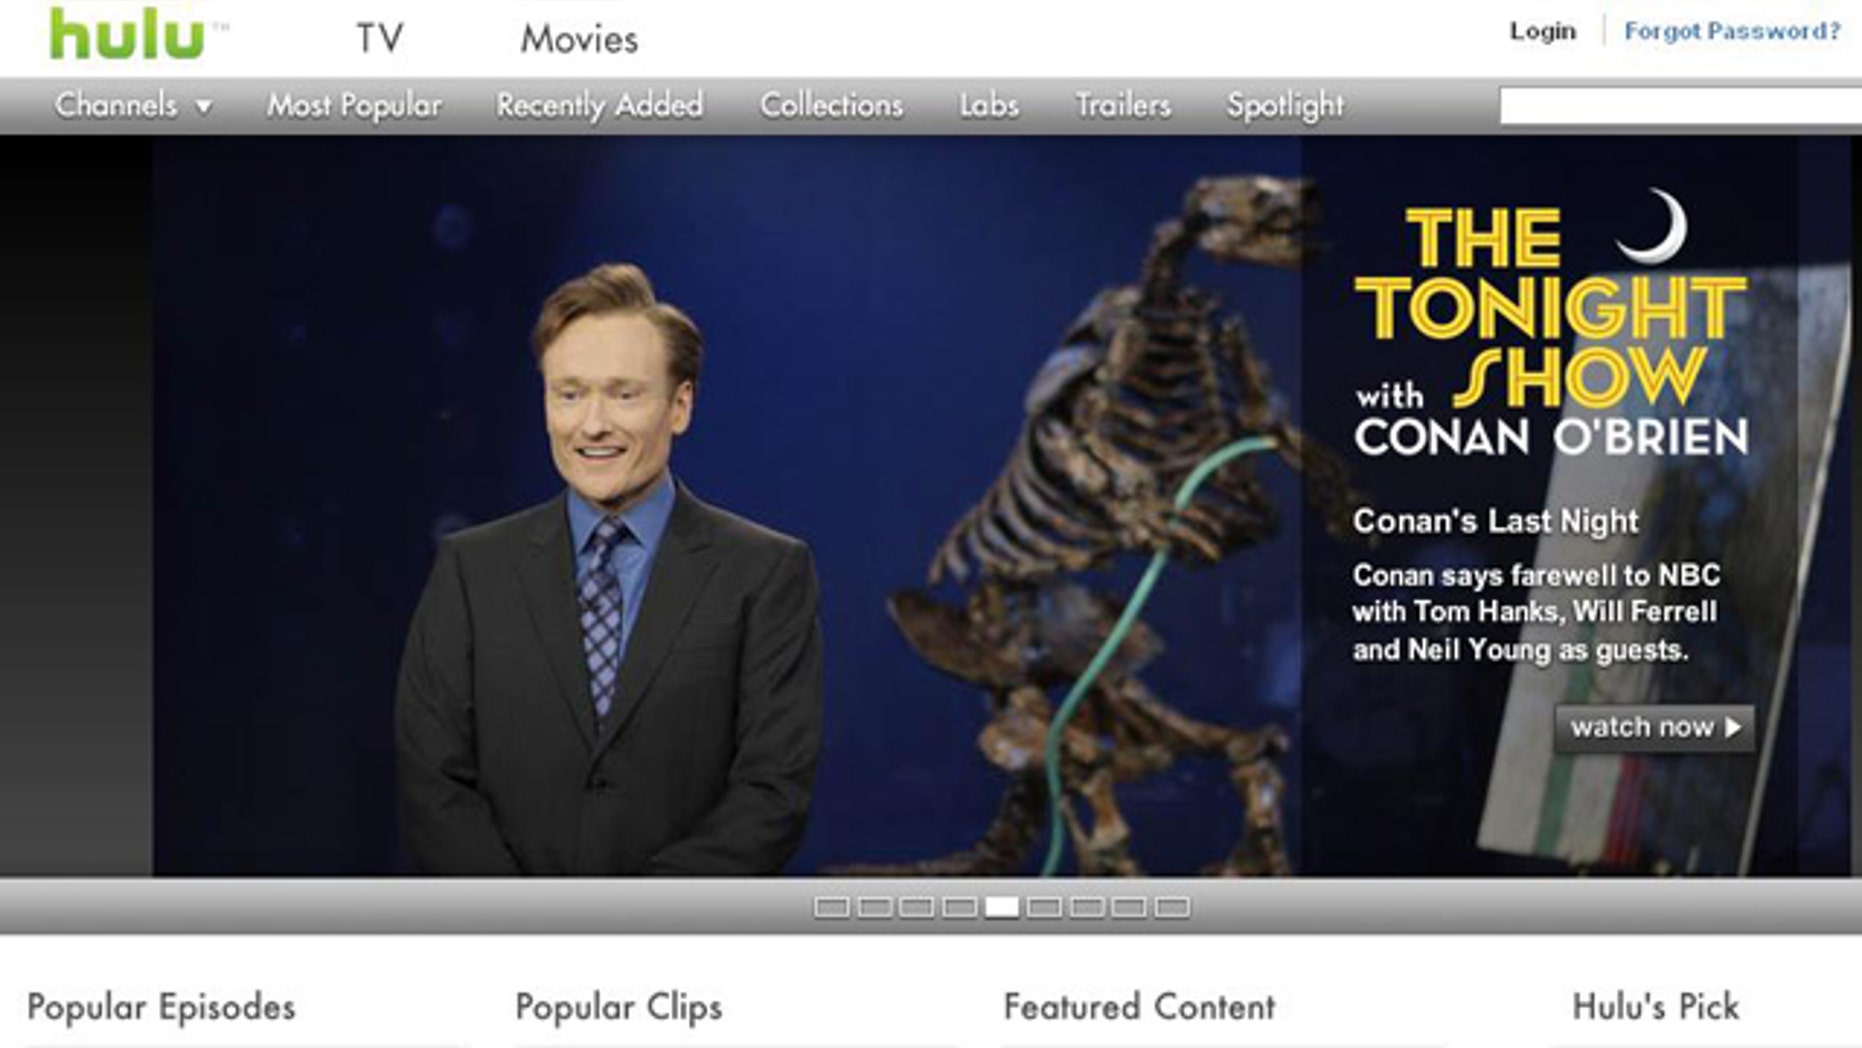This screenshot has width=1862, height=1048.
Task: Click the watch now button
Action: (1655, 727)
